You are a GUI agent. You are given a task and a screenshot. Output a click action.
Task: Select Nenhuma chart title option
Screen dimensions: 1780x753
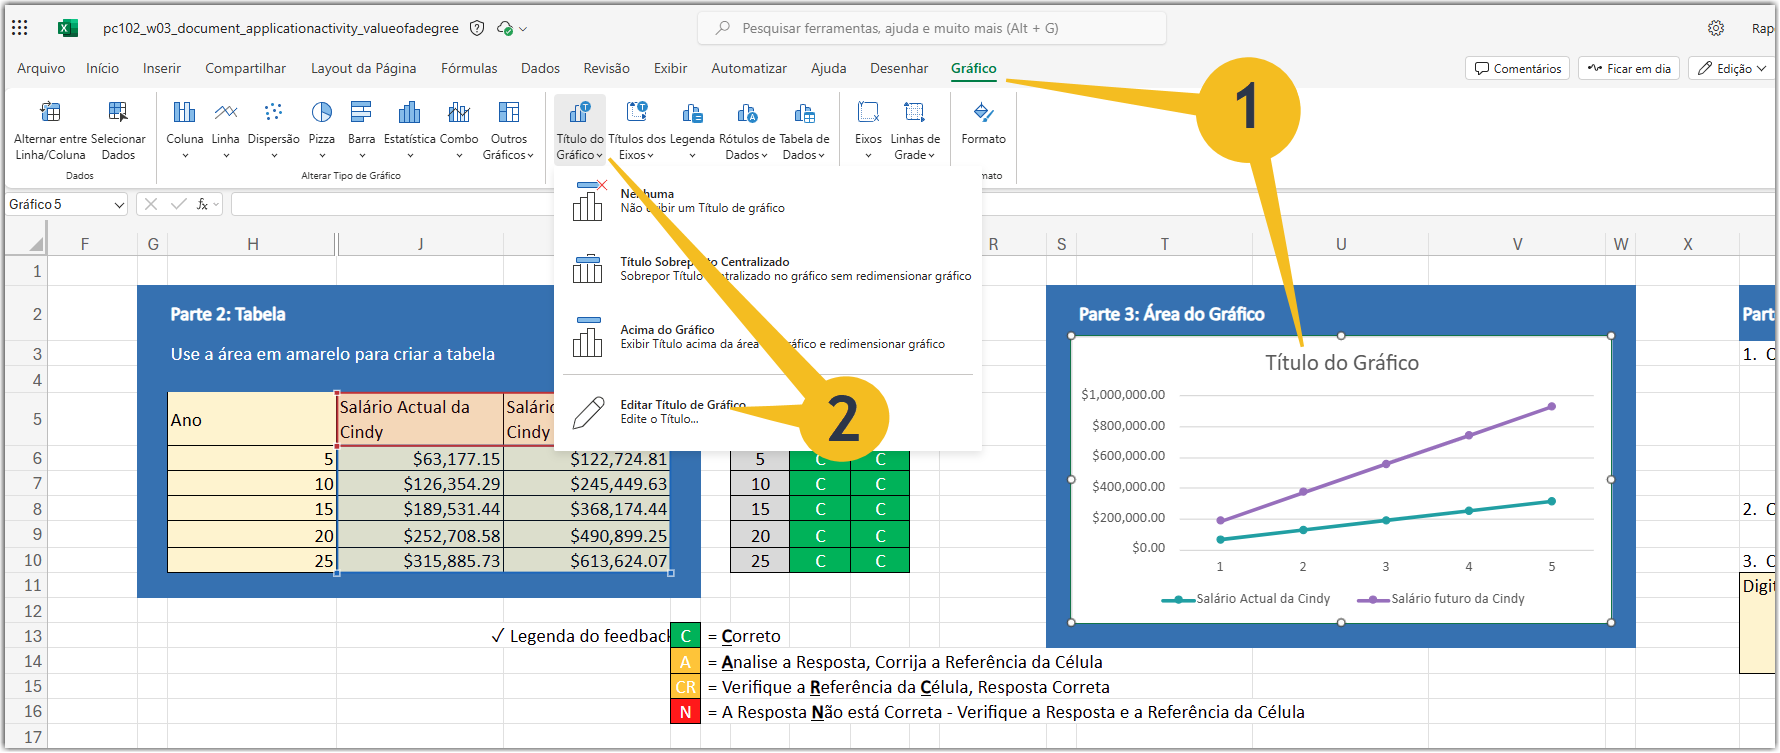point(767,201)
